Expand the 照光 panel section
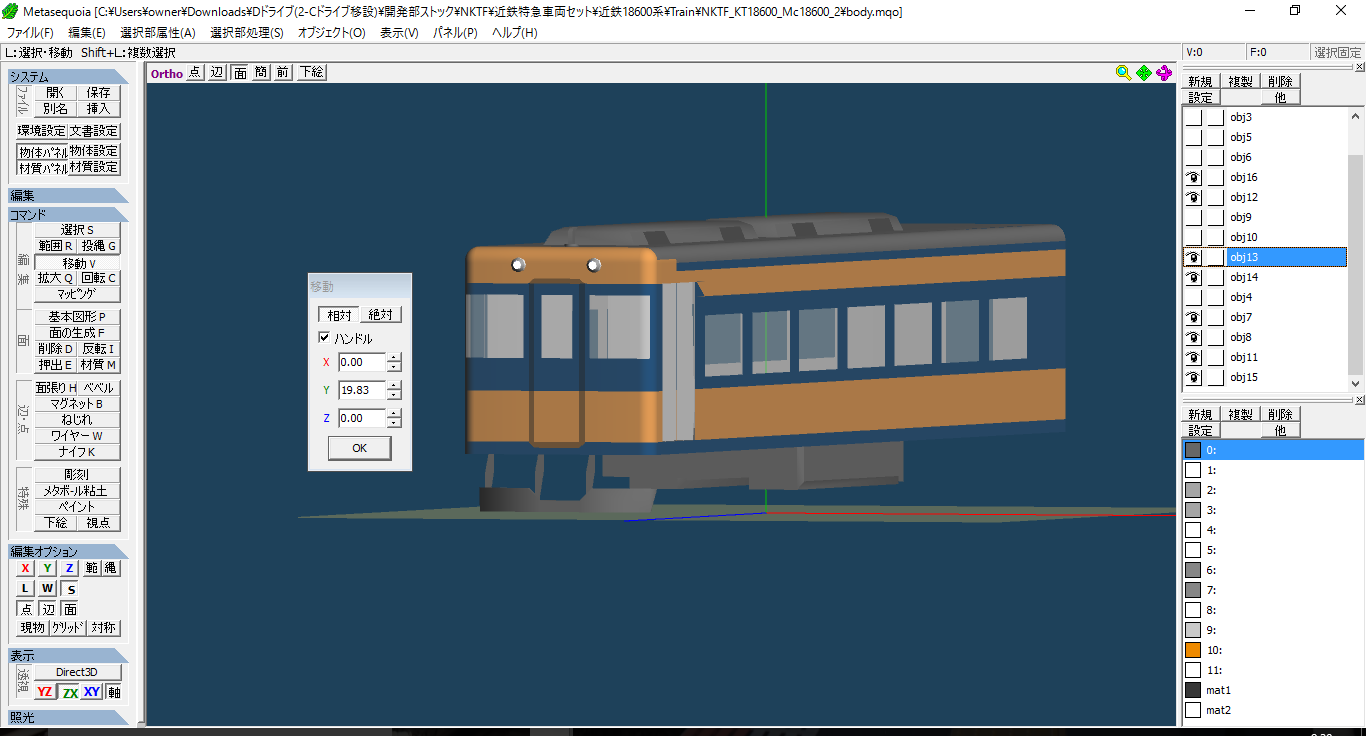The image size is (1366, 736). (68, 717)
